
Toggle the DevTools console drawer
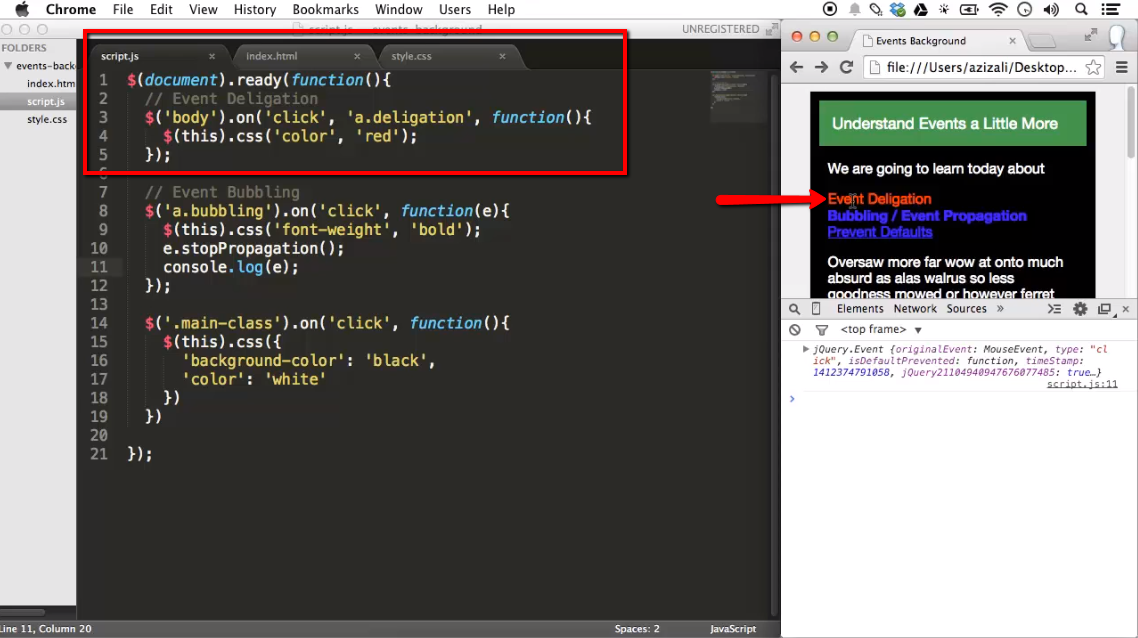1055,309
